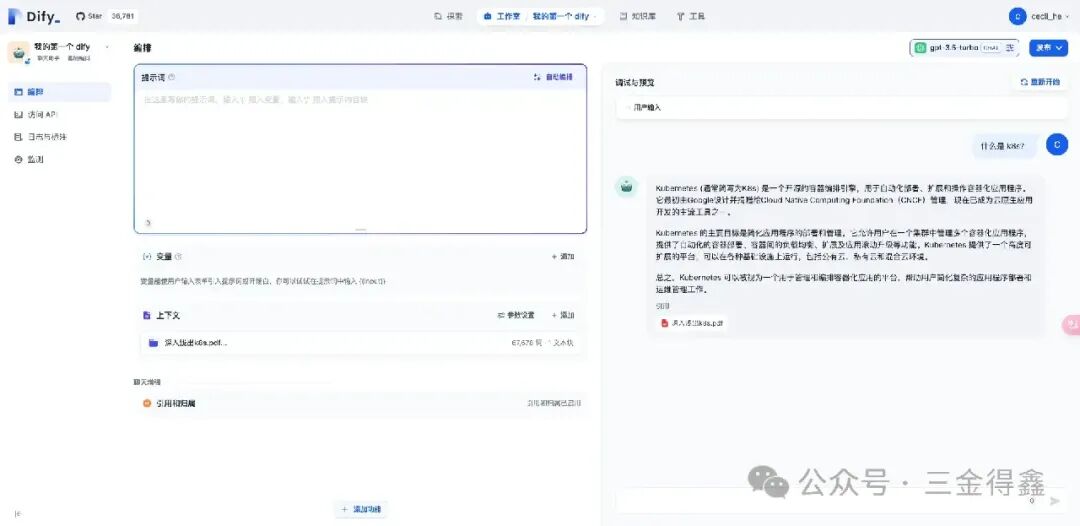Click the OpenAI model icon
Screen dimensions: 1080x526
click(920, 48)
